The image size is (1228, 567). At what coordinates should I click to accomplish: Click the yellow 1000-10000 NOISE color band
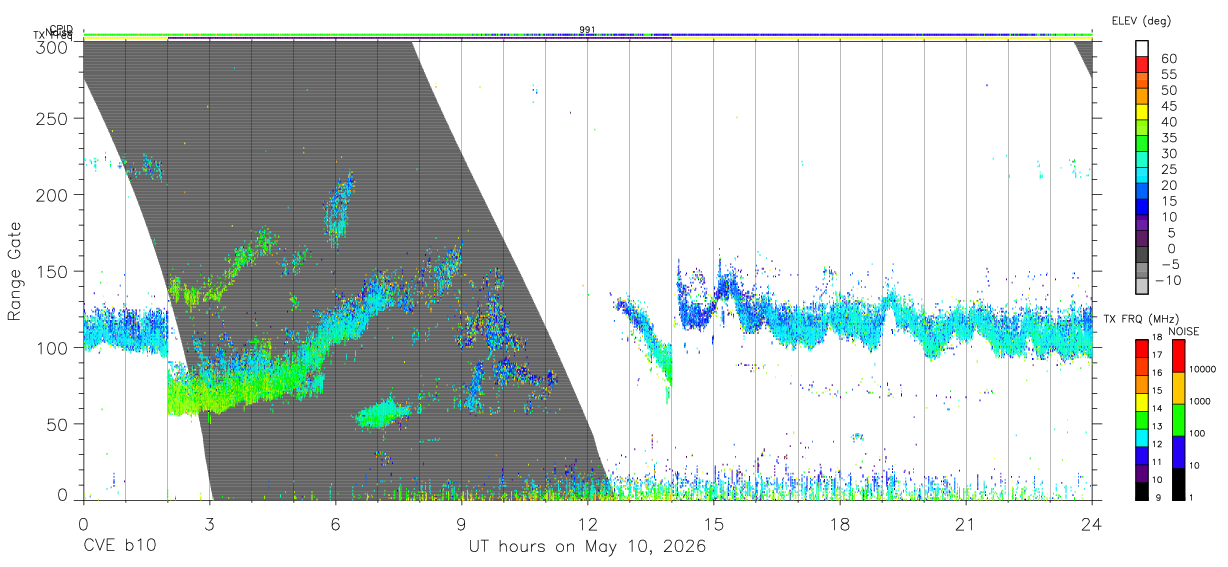[x=1179, y=388]
